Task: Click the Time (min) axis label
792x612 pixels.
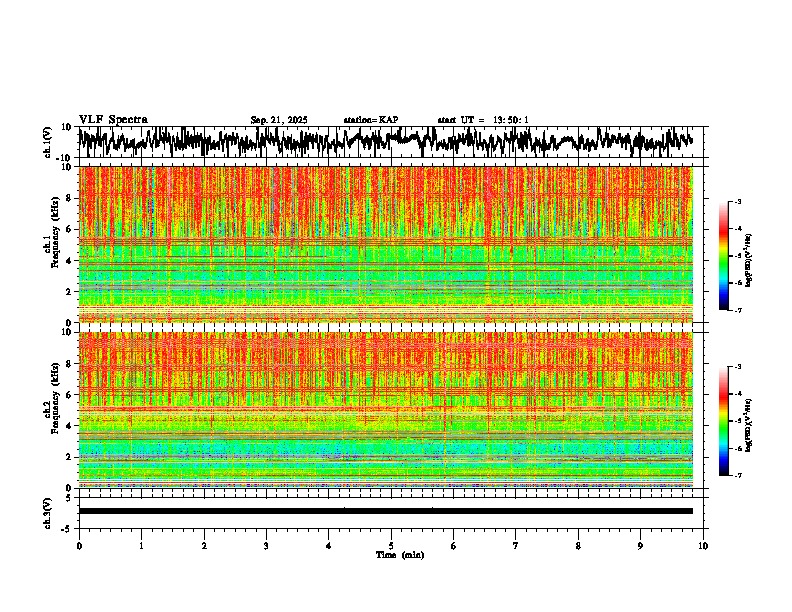Action: click(x=400, y=555)
